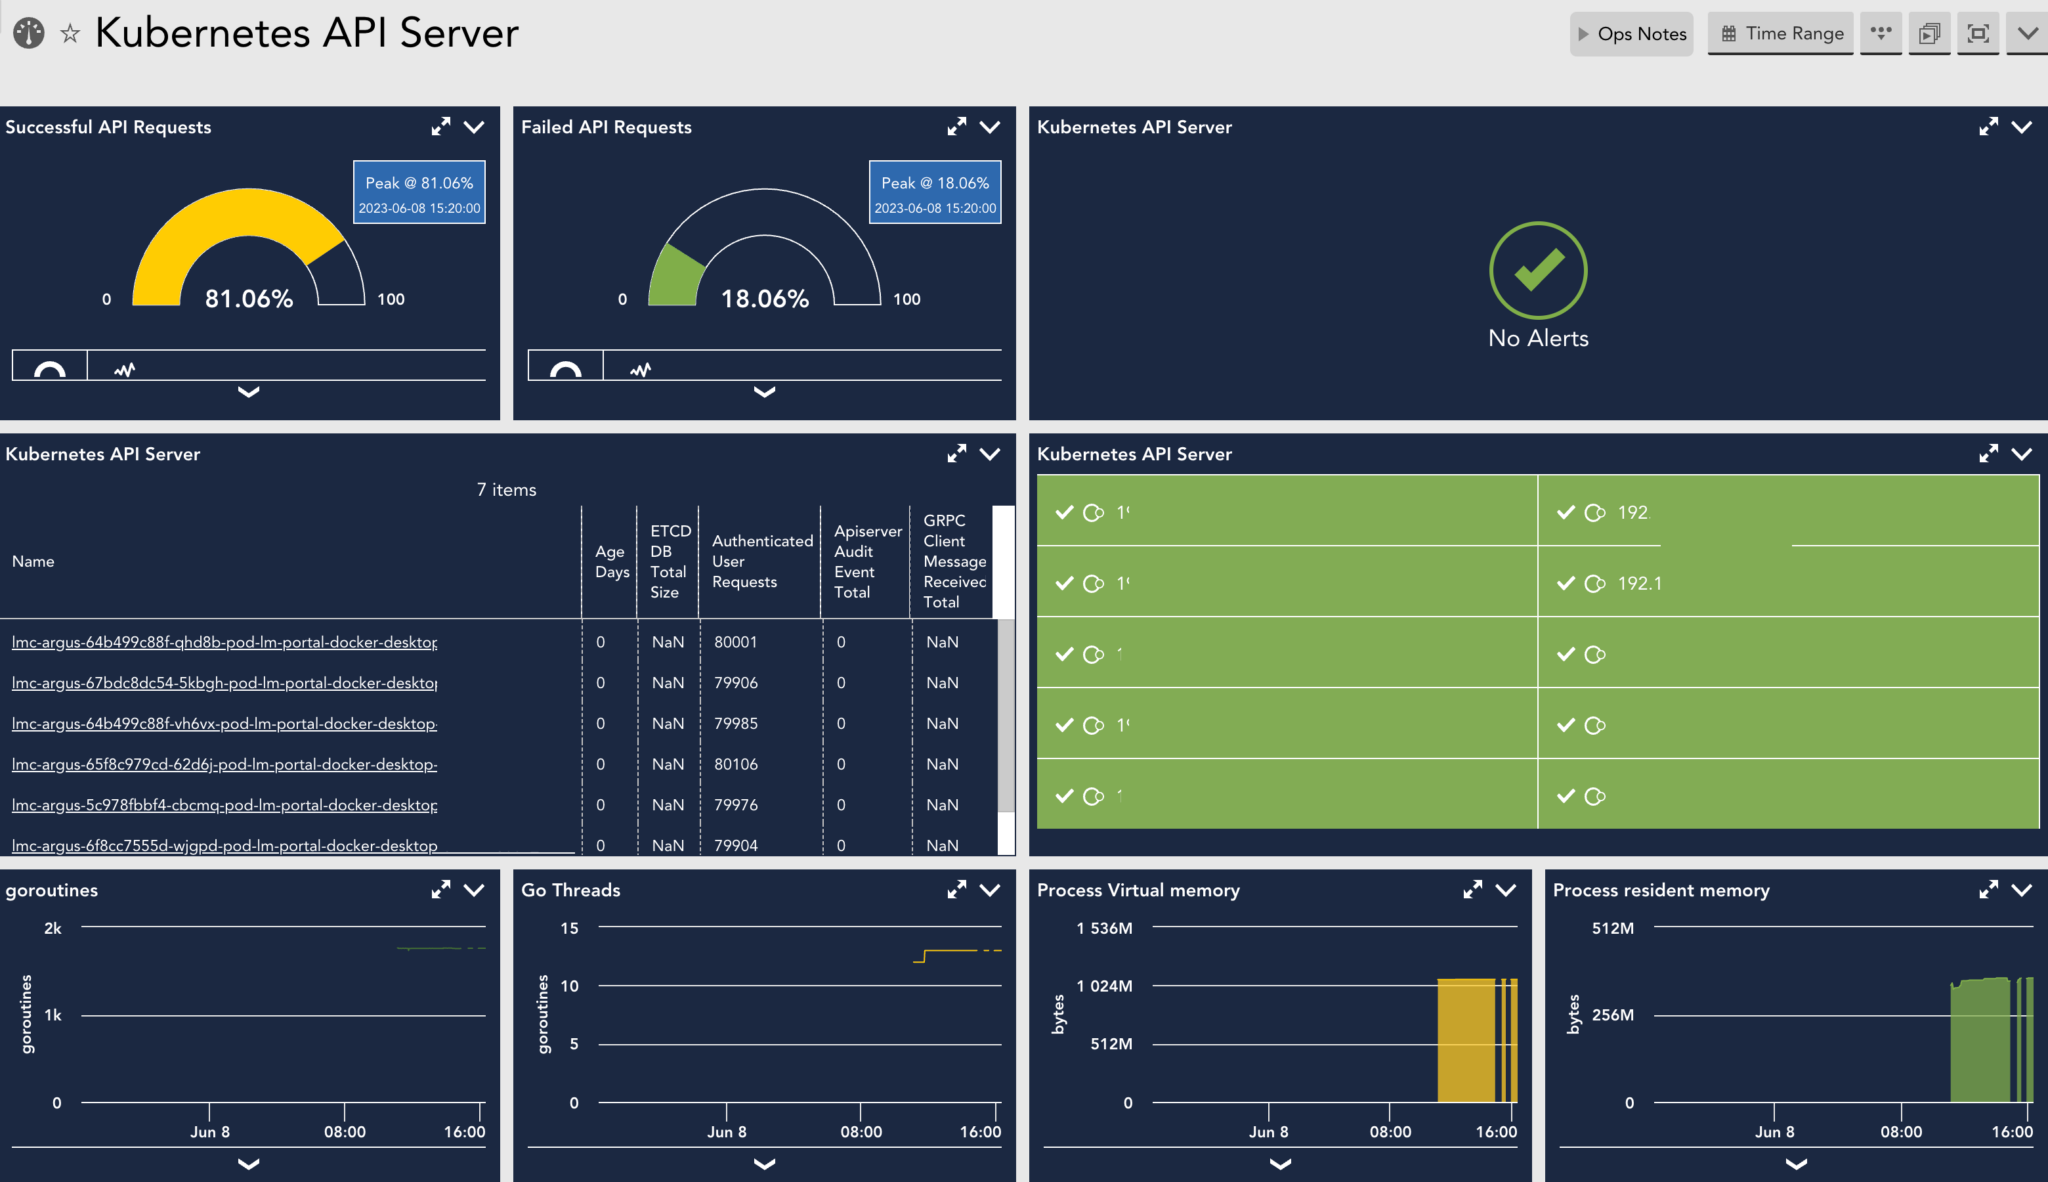Expand the Successful API Requests widget fullscreen

(x=441, y=126)
